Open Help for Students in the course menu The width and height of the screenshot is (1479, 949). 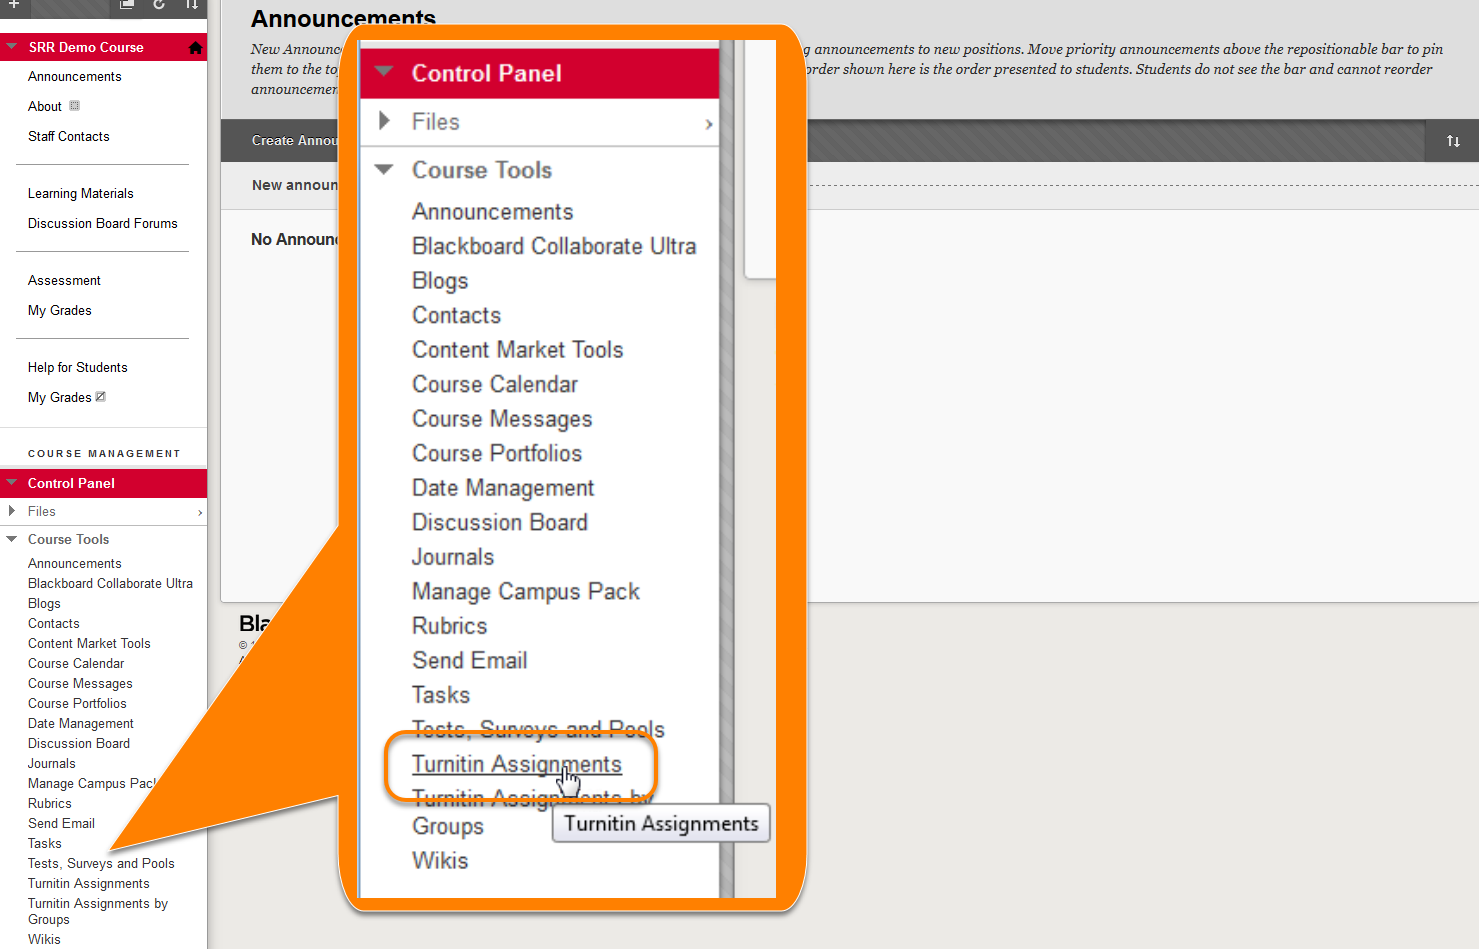[x=78, y=367]
